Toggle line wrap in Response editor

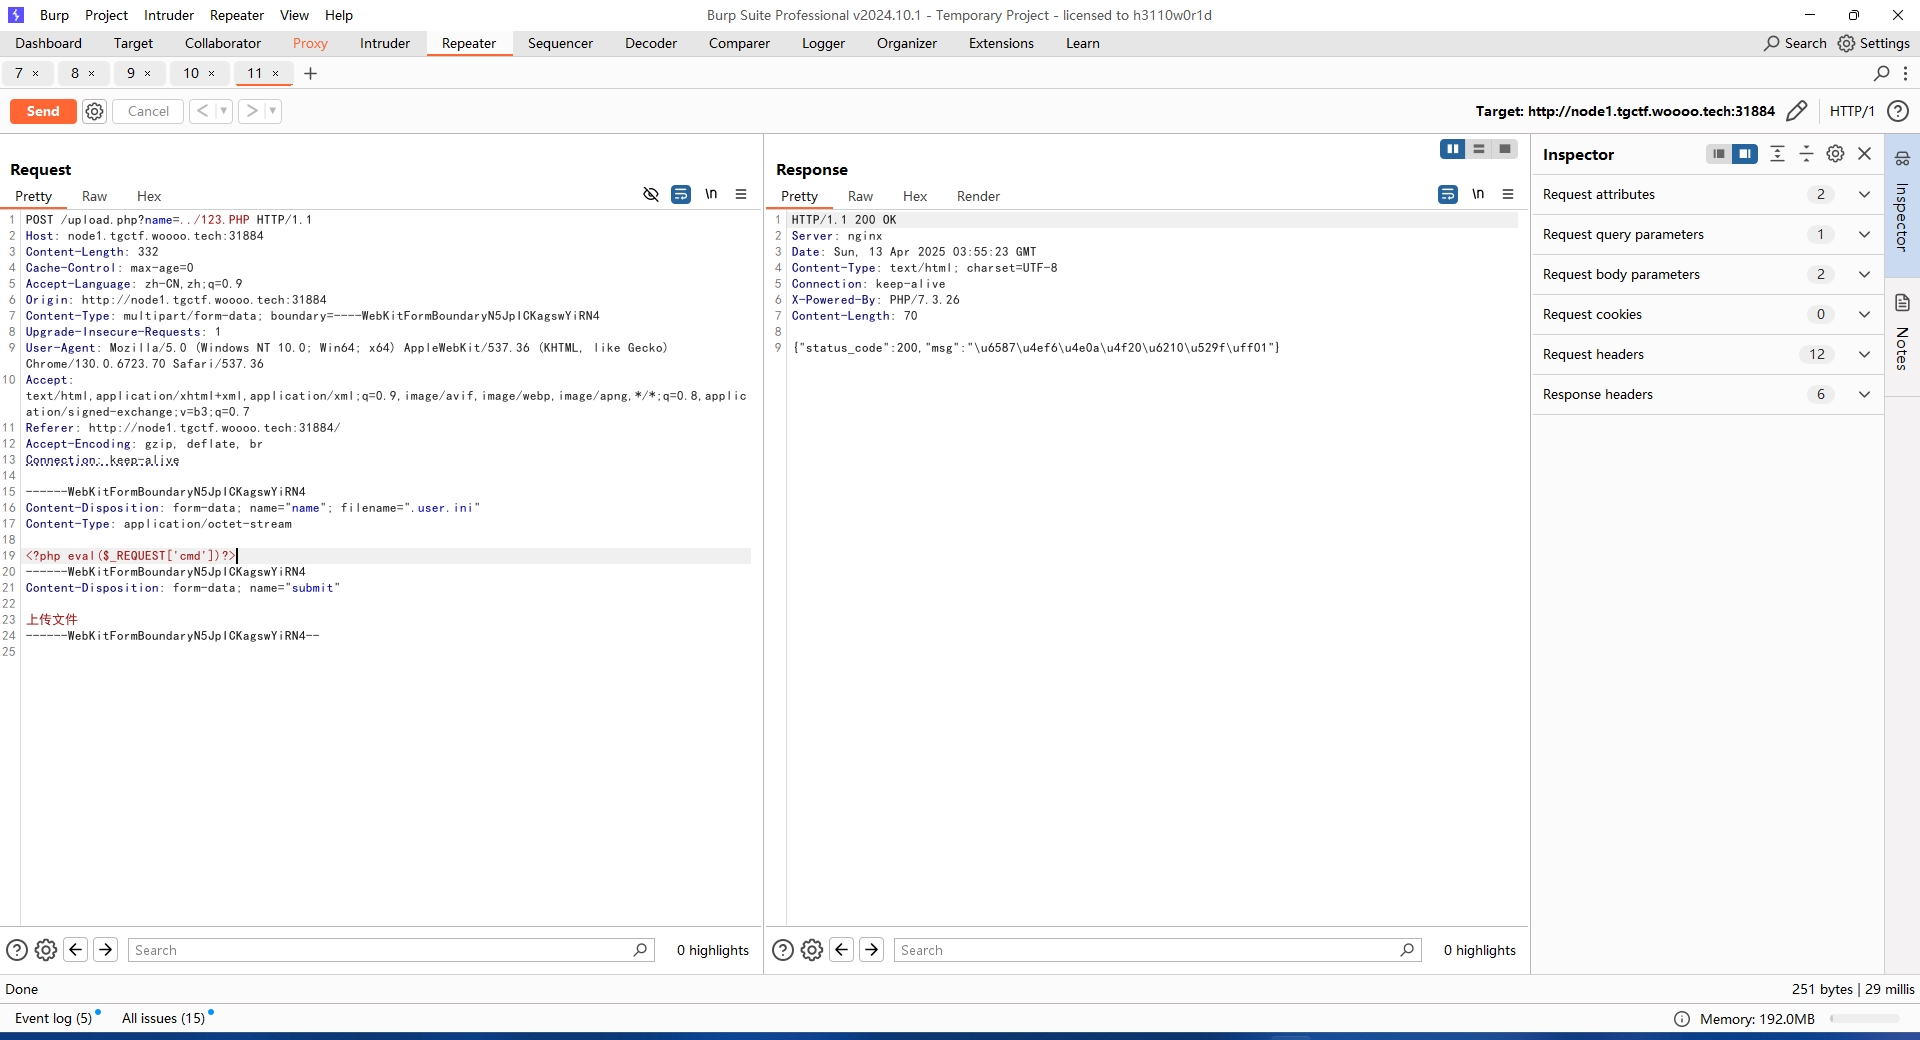tap(1448, 194)
